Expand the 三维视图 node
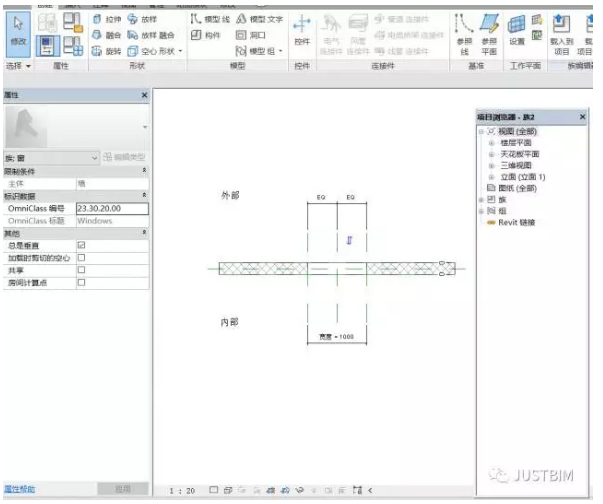 click(x=491, y=166)
